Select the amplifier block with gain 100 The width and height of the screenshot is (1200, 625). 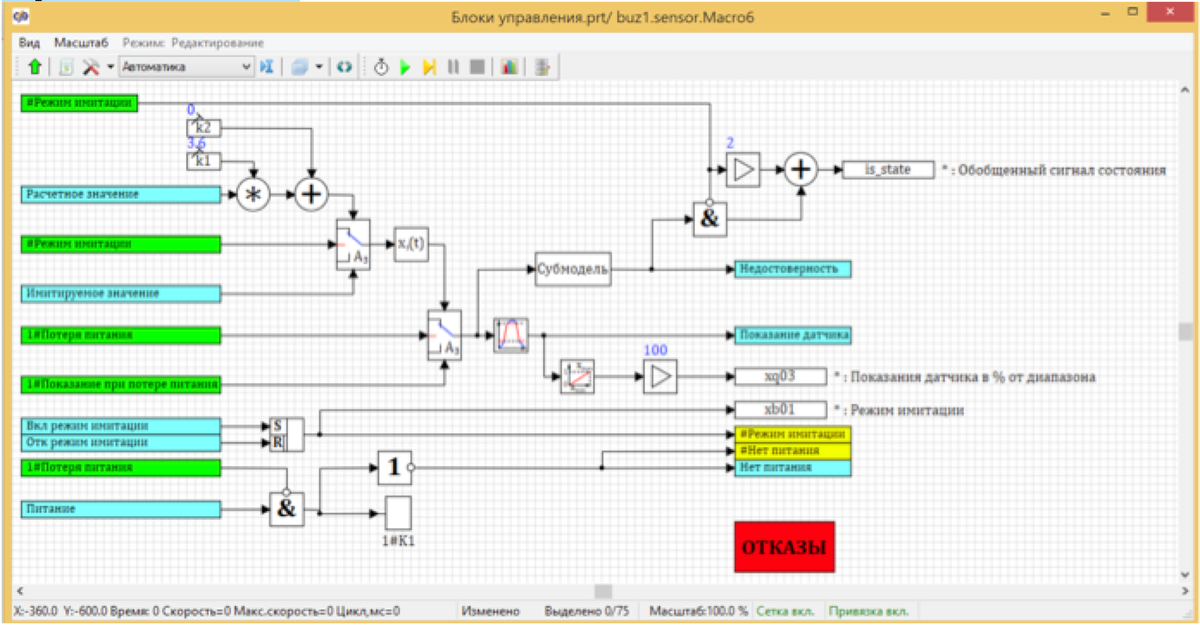click(660, 377)
